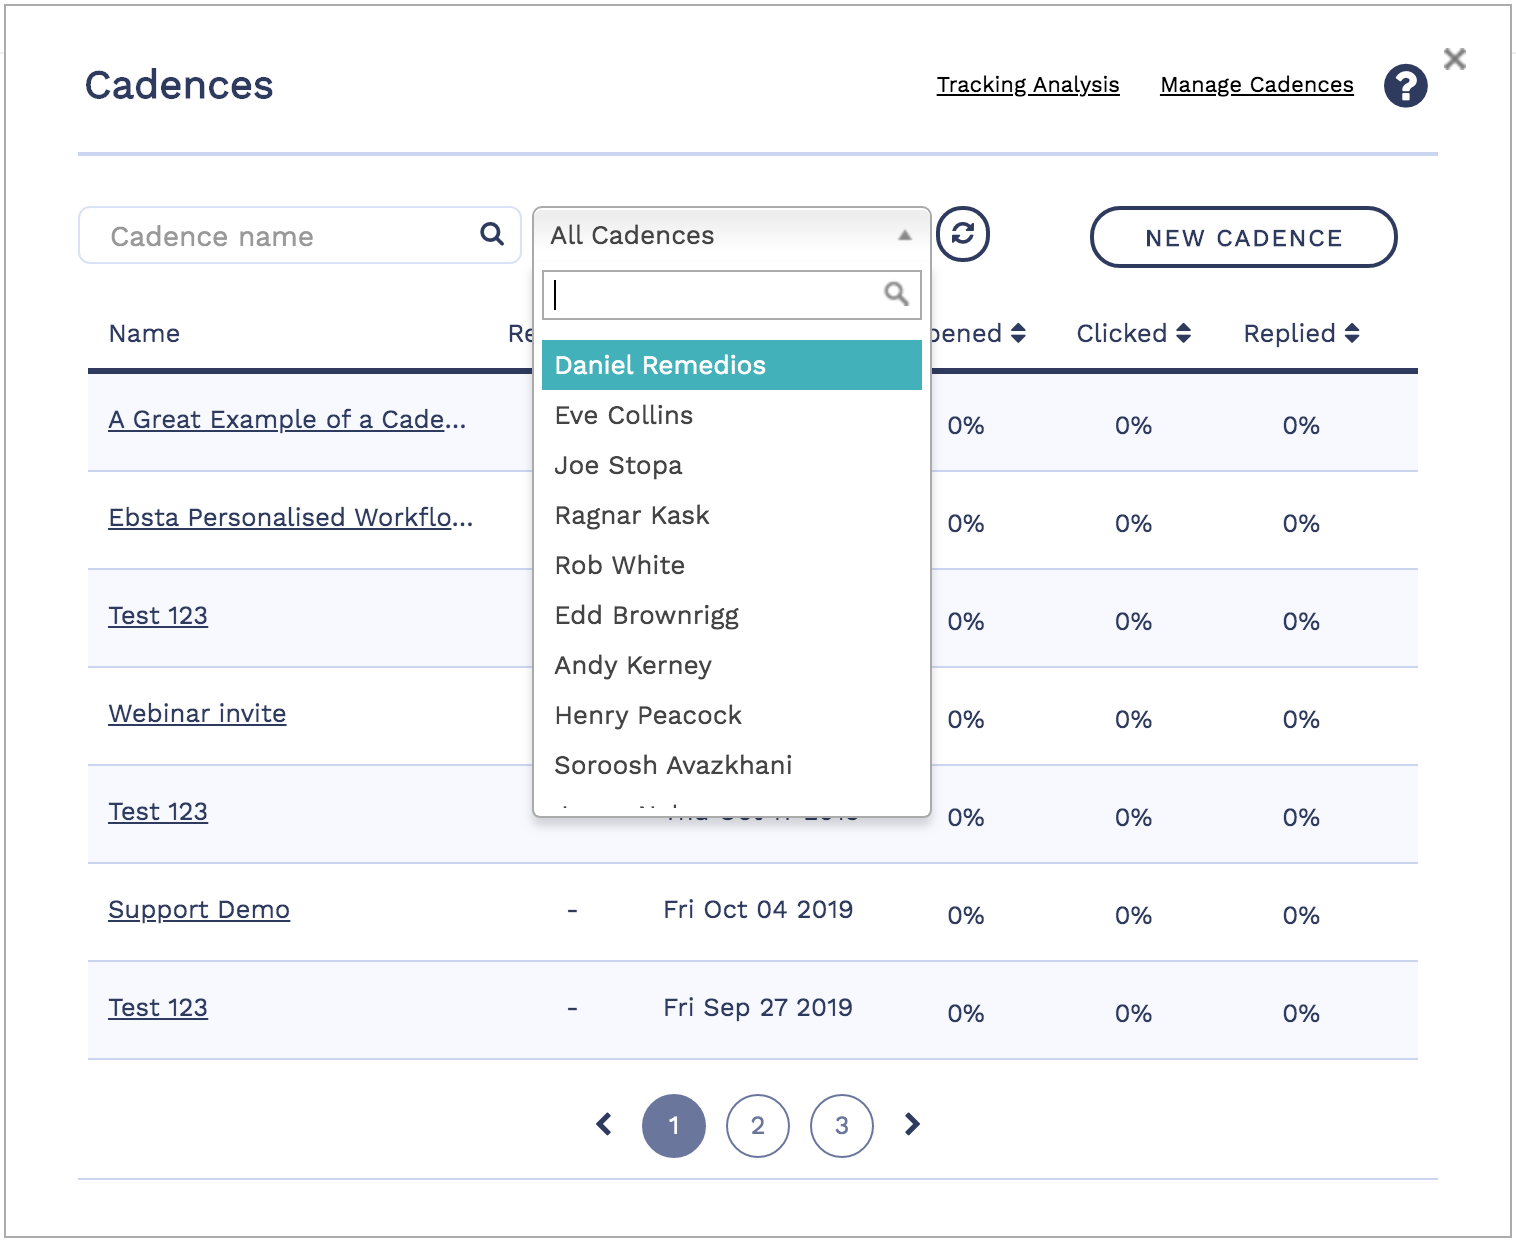Pick Ragnar Kask from owner list
This screenshot has height=1244, width=1516.
(x=632, y=515)
